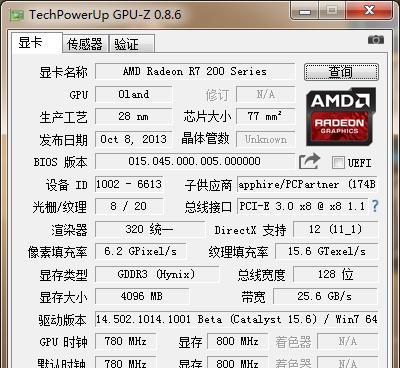Click the shaders 320 统一 field

(x=150, y=229)
